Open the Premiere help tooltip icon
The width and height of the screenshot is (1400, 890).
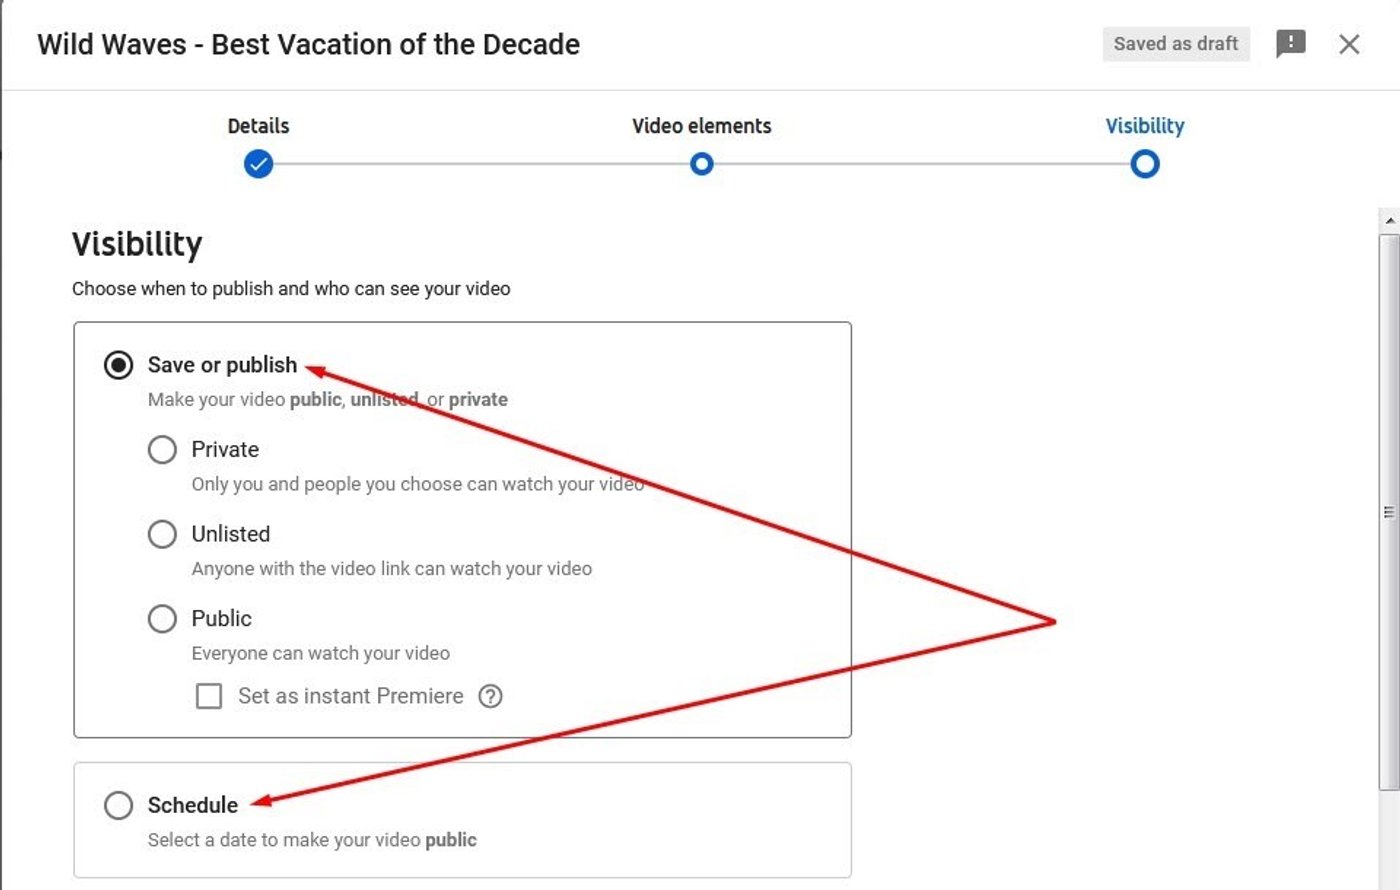pyautogui.click(x=491, y=696)
